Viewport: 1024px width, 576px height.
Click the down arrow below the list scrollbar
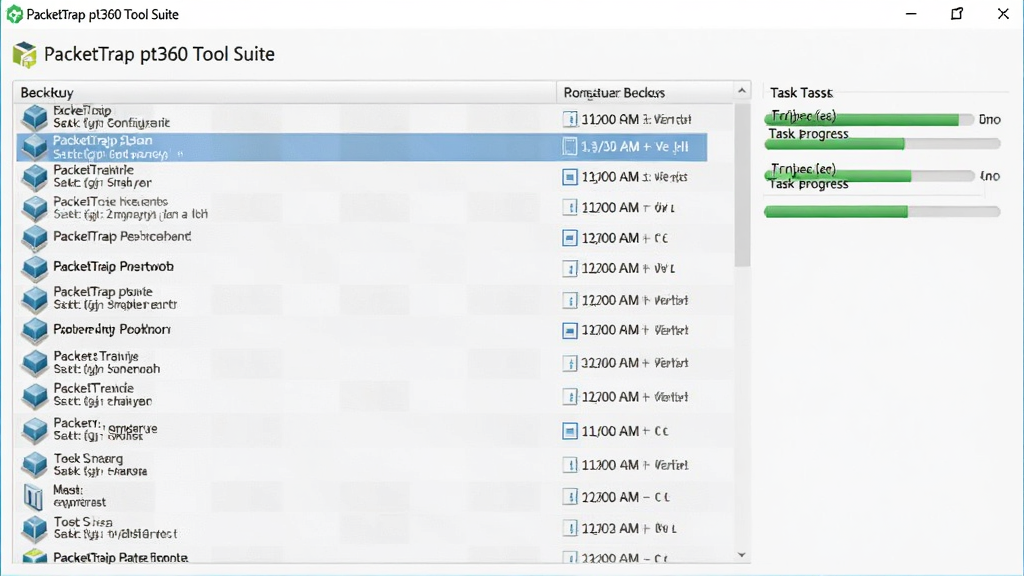(742, 555)
